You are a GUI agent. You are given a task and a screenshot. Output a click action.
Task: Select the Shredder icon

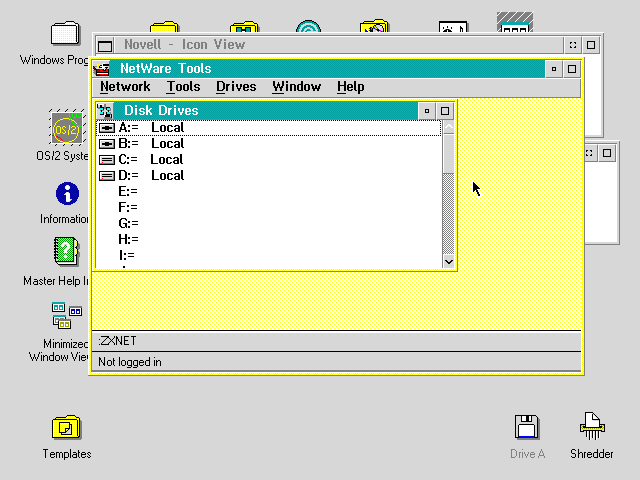point(592,426)
